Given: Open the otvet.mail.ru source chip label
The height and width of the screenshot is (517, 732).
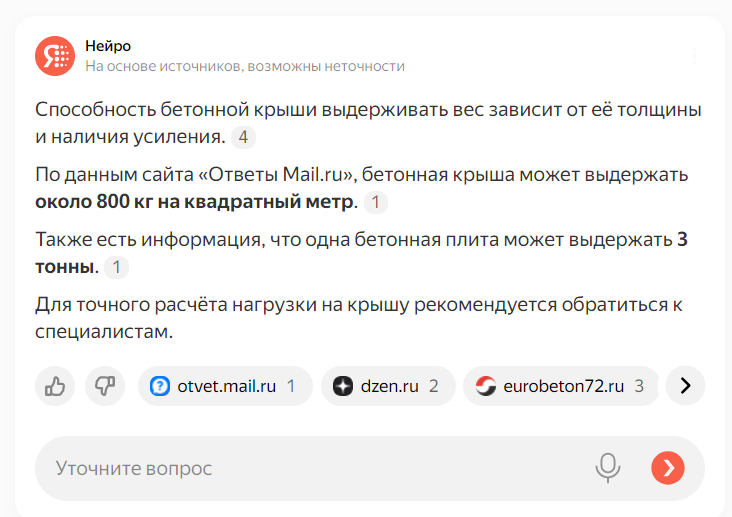Looking at the screenshot, I should click(x=226, y=386).
